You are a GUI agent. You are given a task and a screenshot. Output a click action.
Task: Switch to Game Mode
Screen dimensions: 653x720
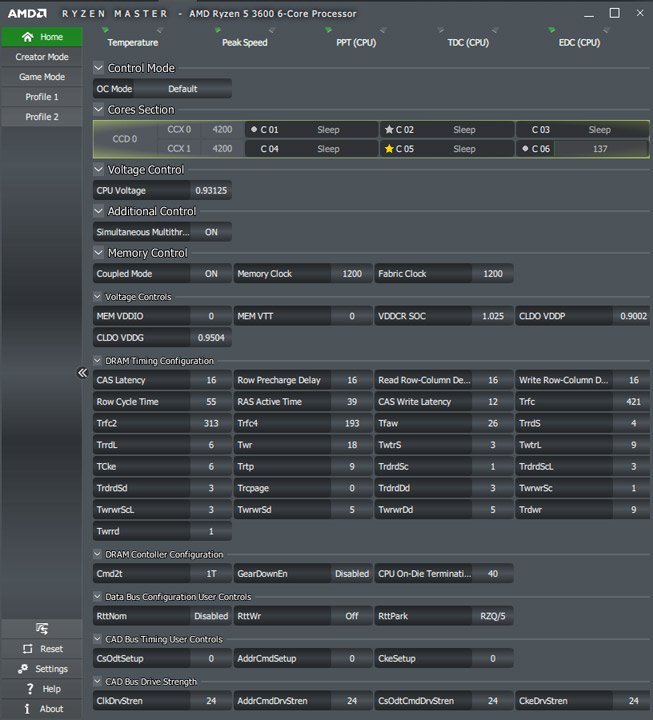(42, 77)
